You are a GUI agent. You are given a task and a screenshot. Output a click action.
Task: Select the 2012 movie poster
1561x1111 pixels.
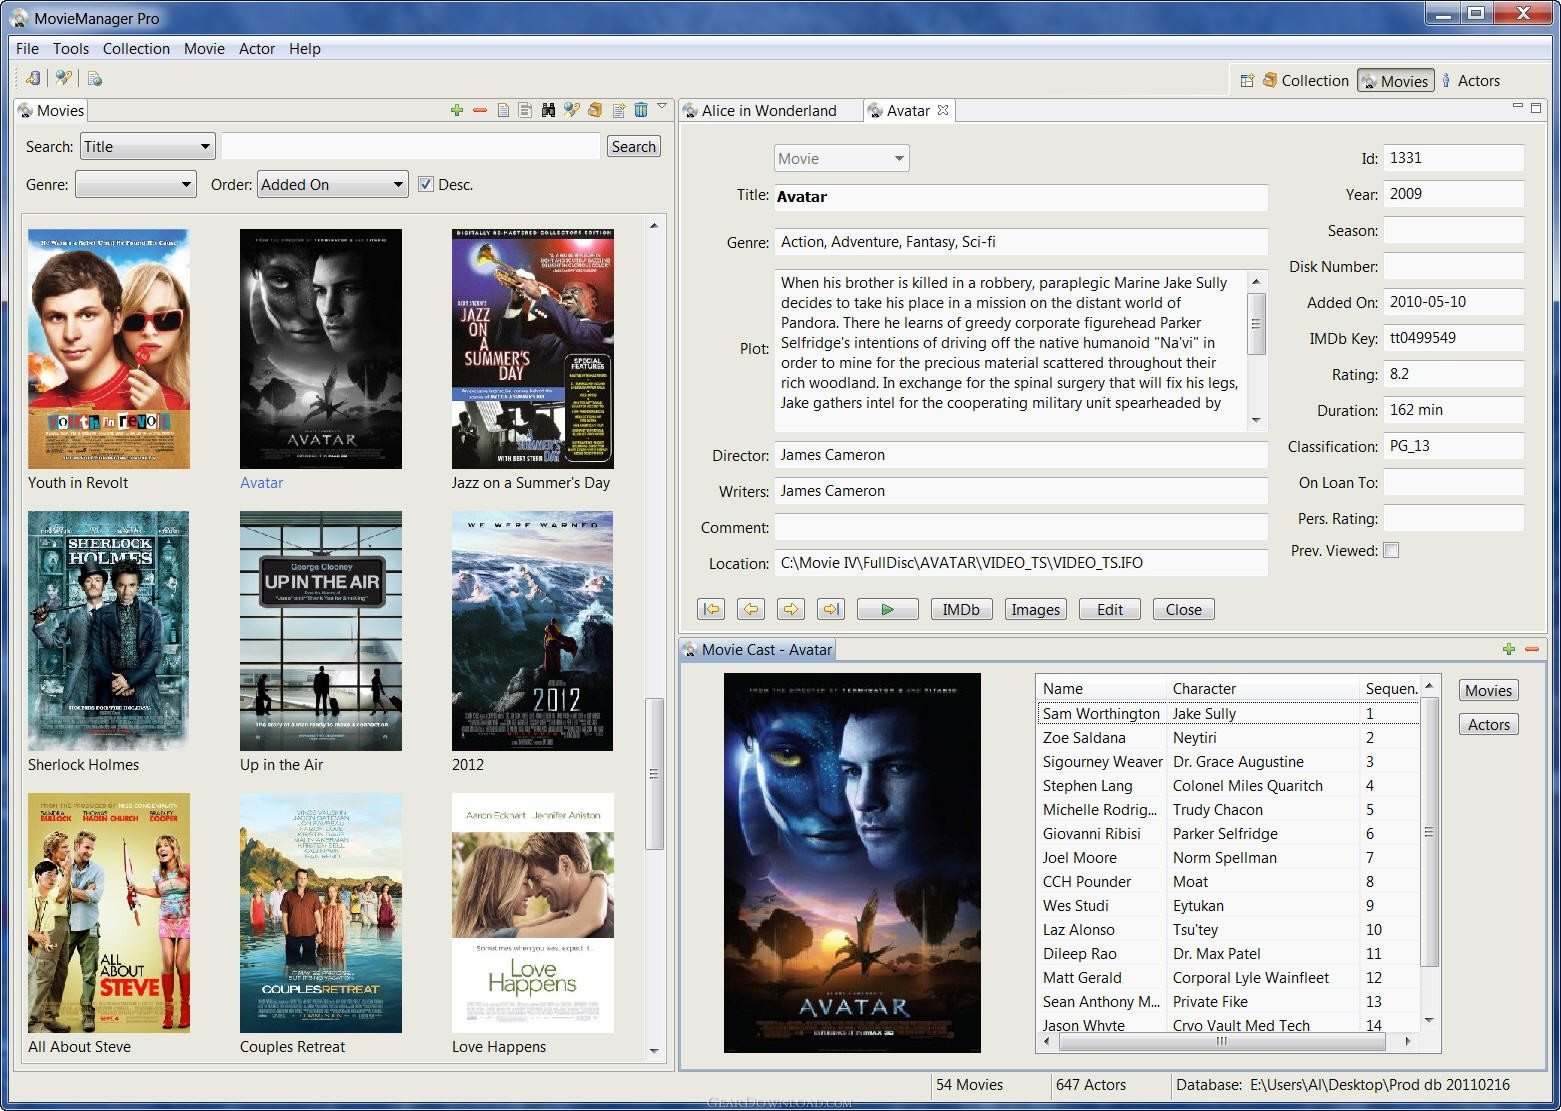click(x=532, y=631)
